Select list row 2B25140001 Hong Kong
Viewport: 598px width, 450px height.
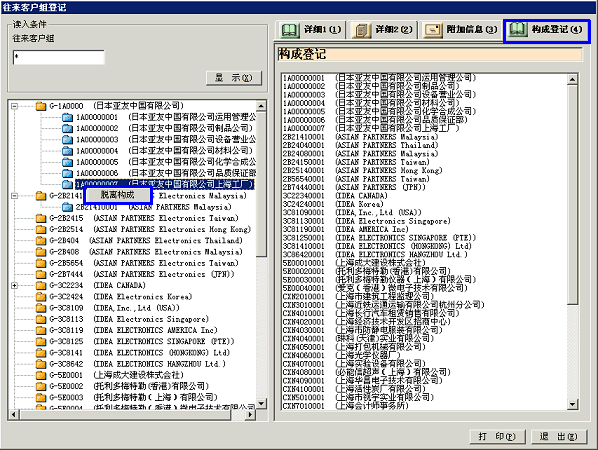point(362,170)
